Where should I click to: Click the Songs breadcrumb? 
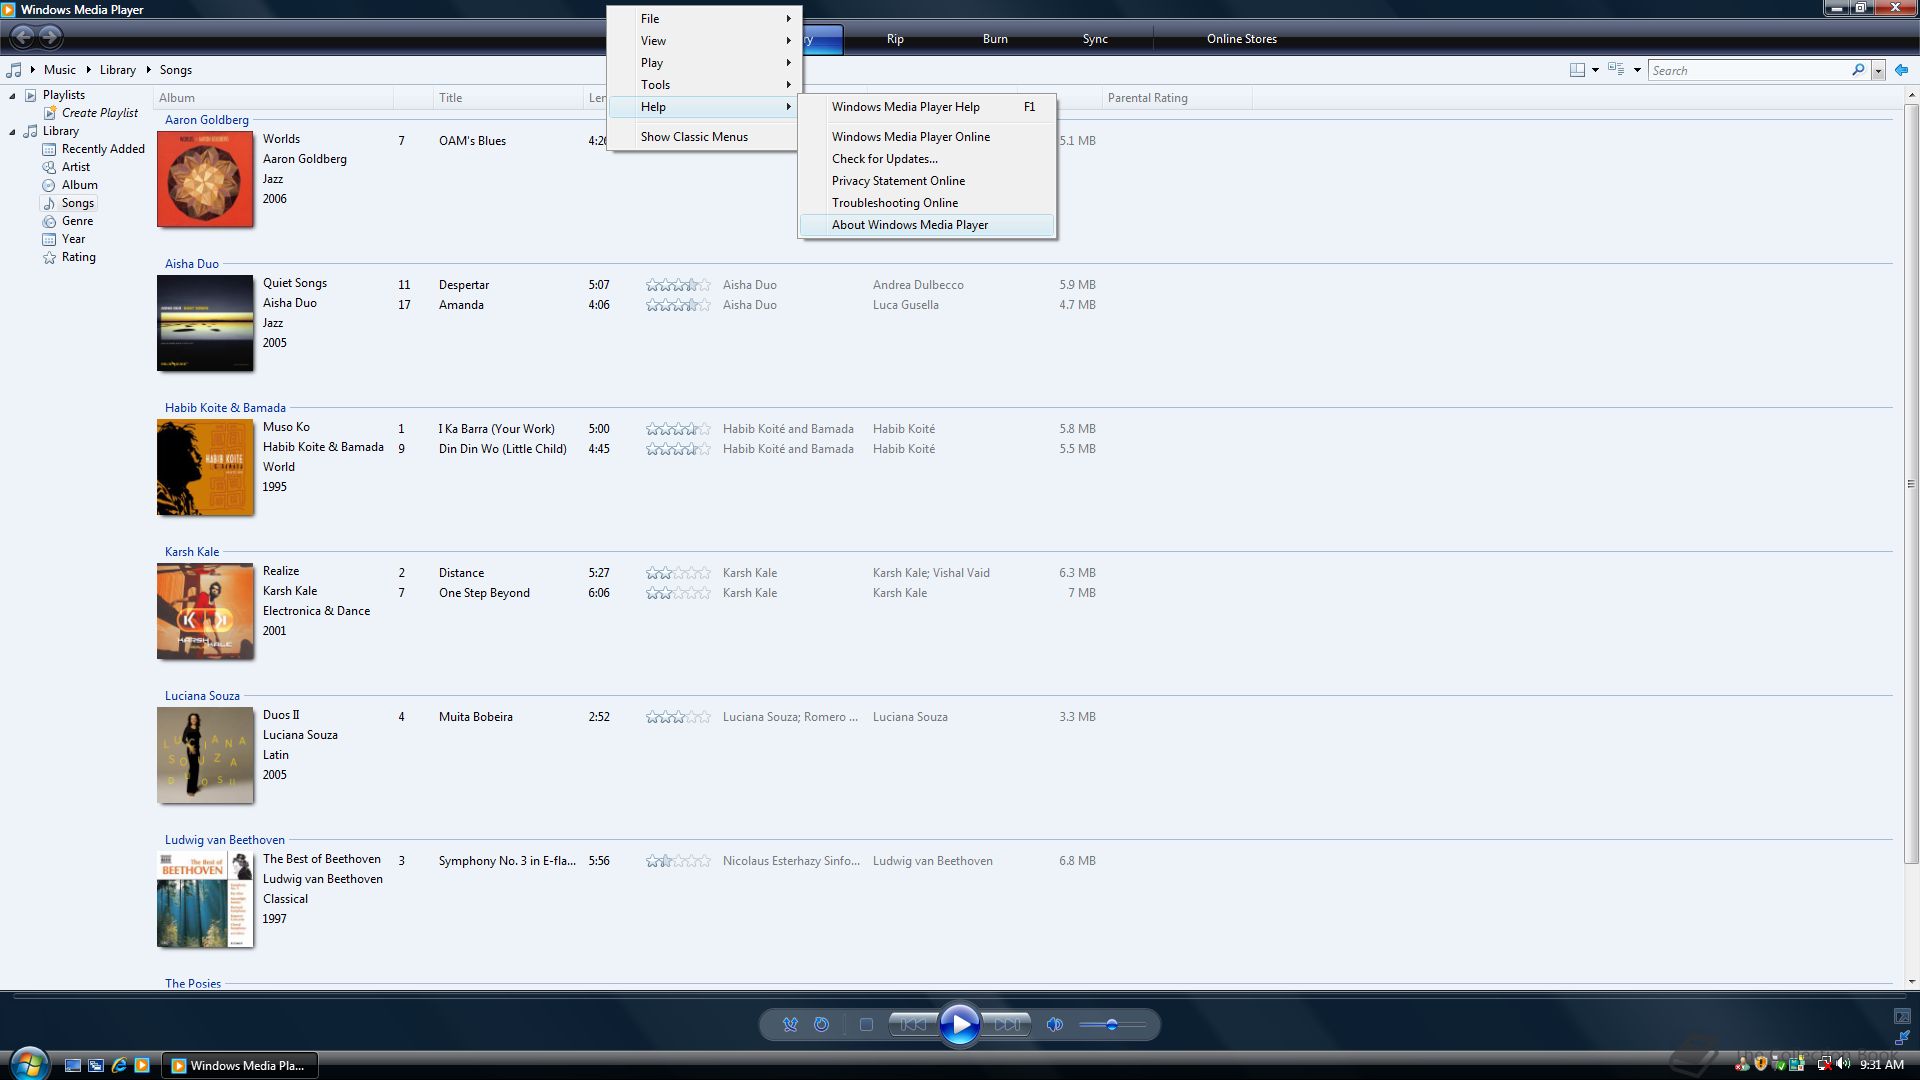176,70
